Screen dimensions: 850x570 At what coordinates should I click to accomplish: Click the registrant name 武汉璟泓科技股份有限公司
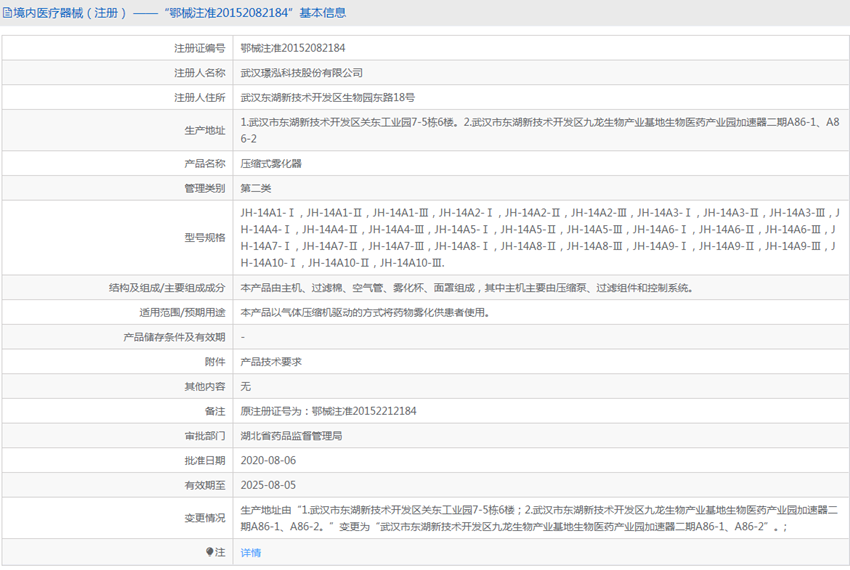302,73
